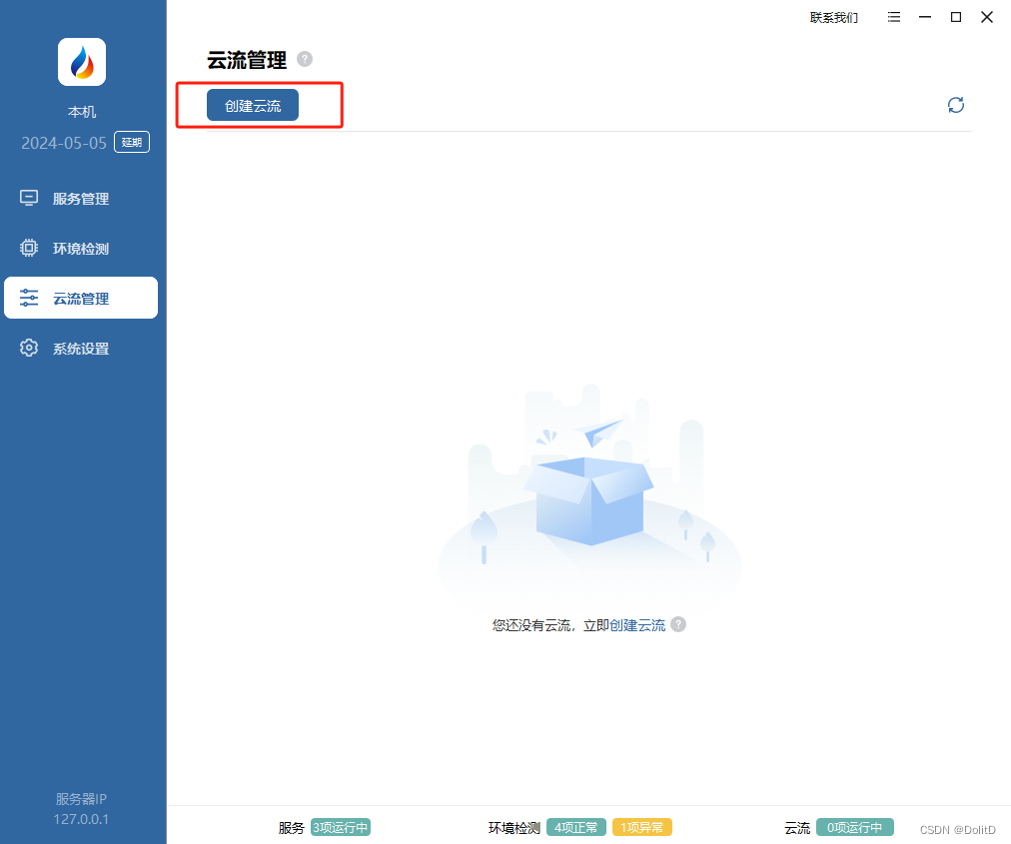Click the help icon beside 云流管理 title
Viewport: 1011px width, 844px height.
click(304, 59)
